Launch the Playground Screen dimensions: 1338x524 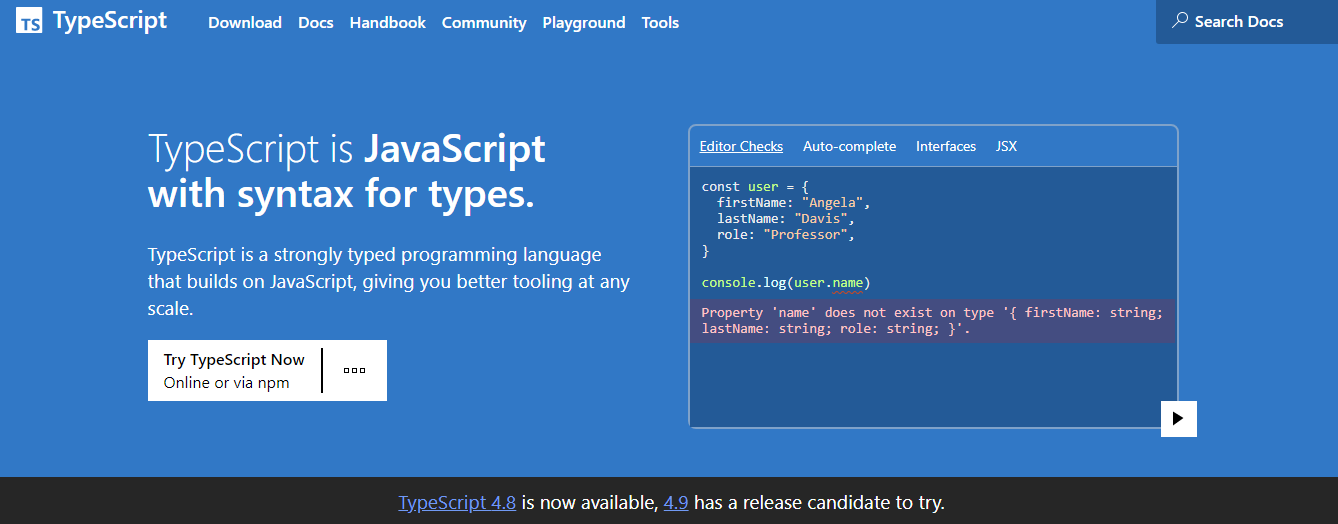(584, 22)
